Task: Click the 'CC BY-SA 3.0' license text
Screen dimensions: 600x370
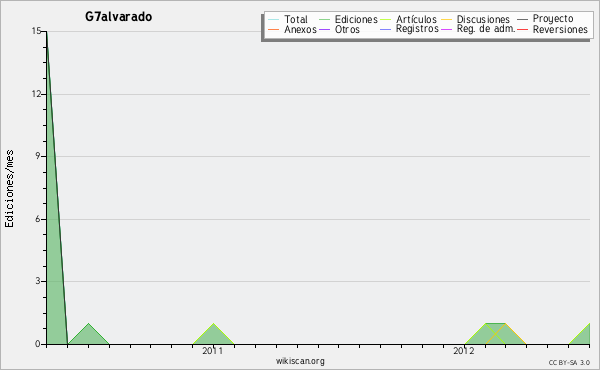Action: pyautogui.click(x=569, y=362)
